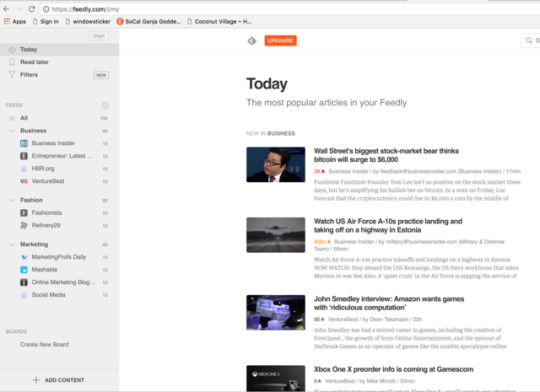The height and width of the screenshot is (392, 540).
Task: Open the windowsticker bookmark
Action: pos(88,21)
